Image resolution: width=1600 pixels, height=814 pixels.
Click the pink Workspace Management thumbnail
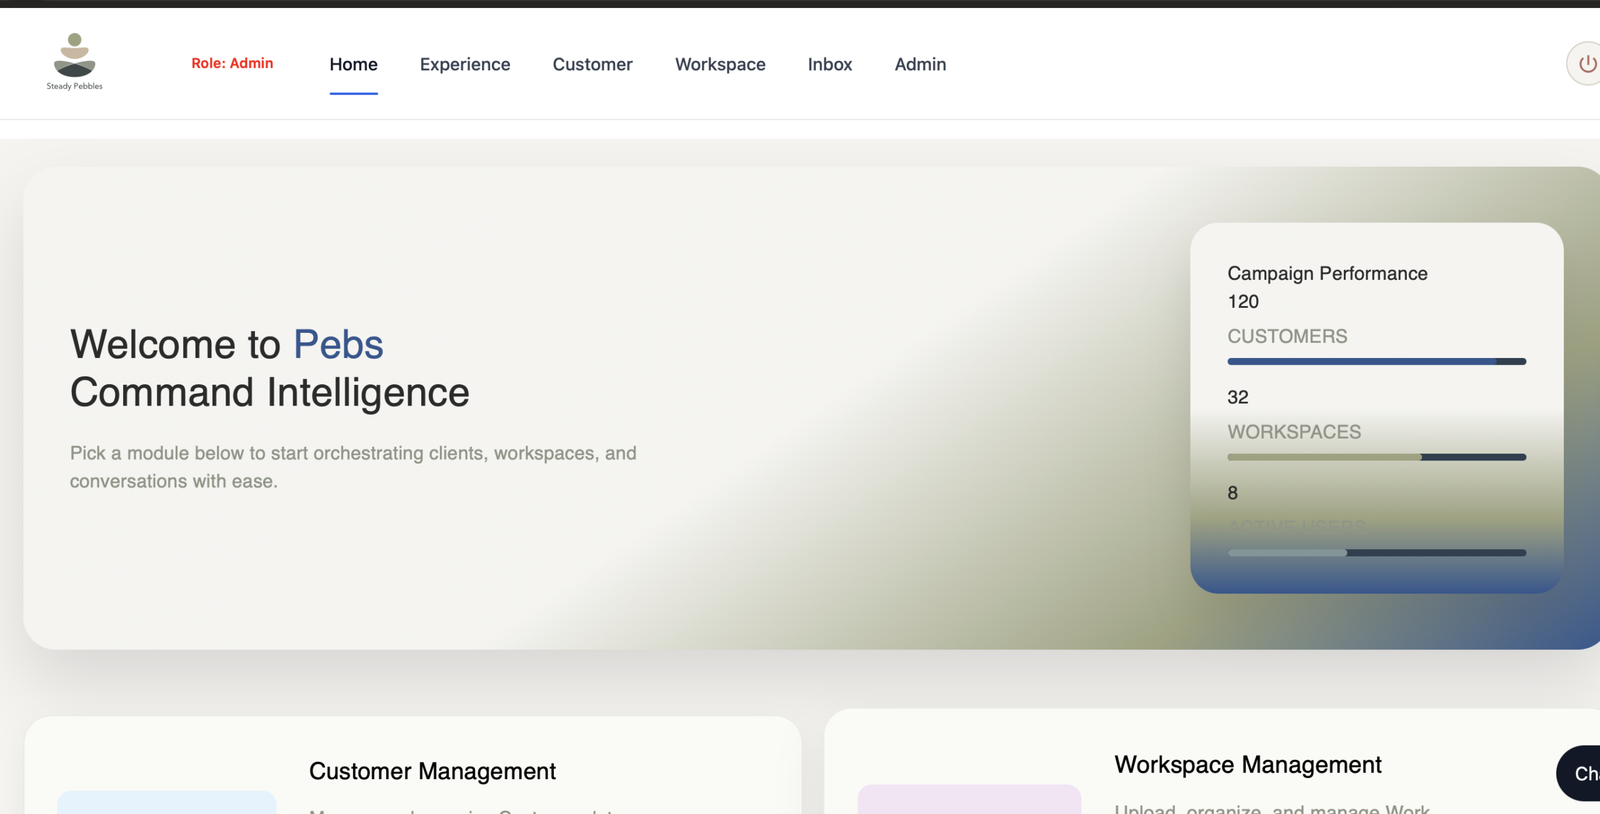point(969,799)
